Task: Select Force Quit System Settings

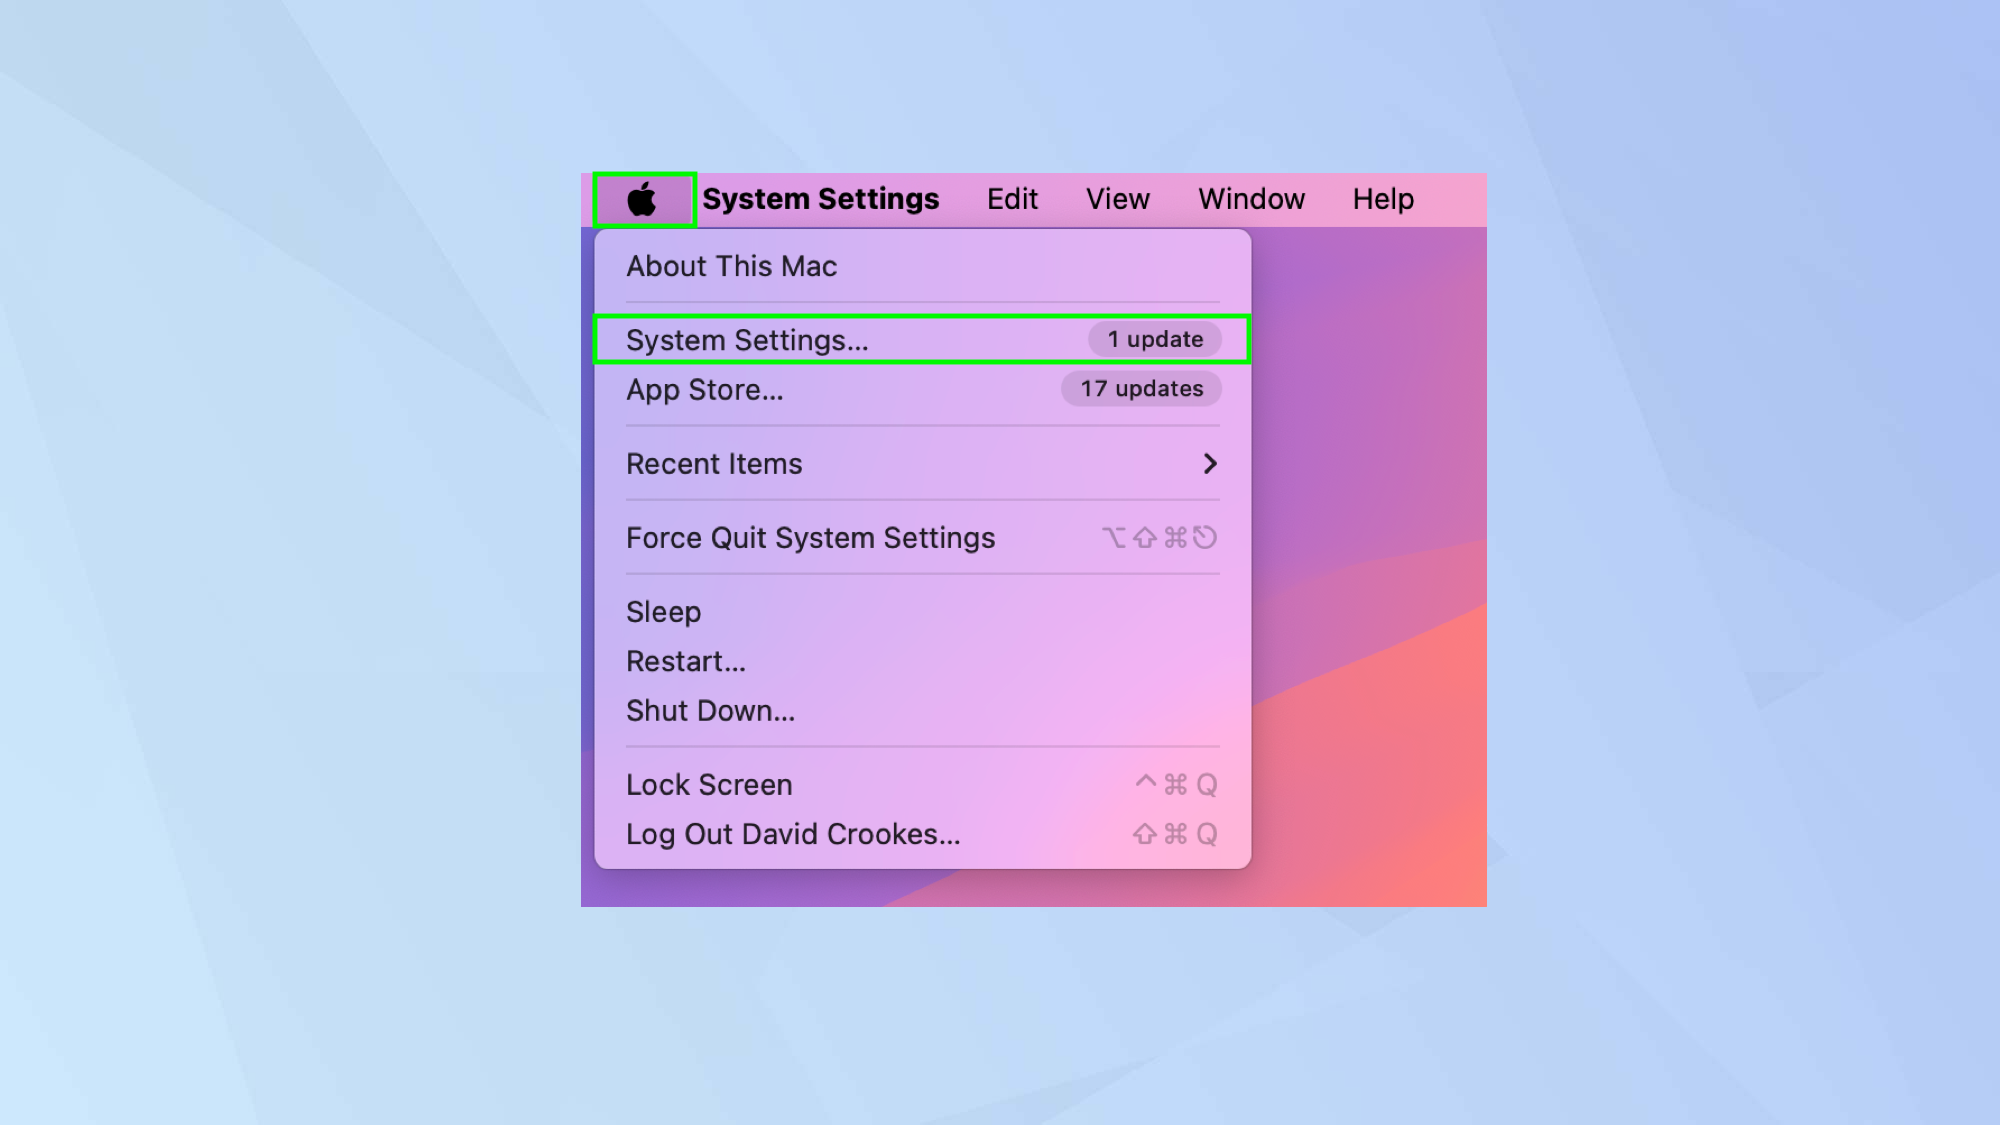Action: coord(810,538)
